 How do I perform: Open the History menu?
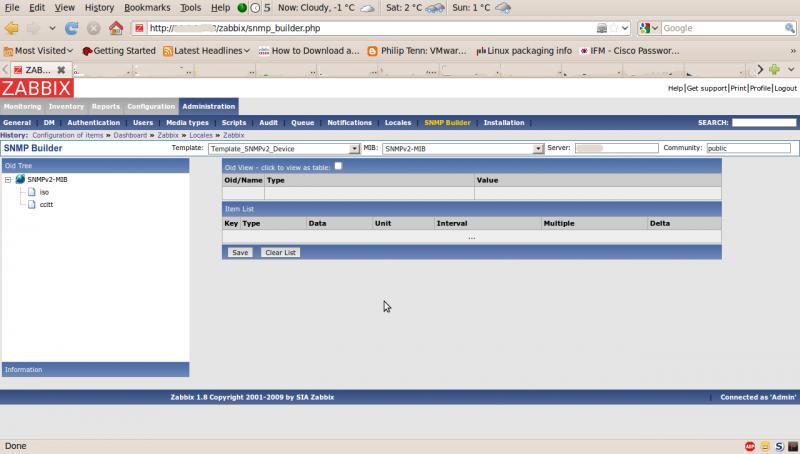pos(99,8)
